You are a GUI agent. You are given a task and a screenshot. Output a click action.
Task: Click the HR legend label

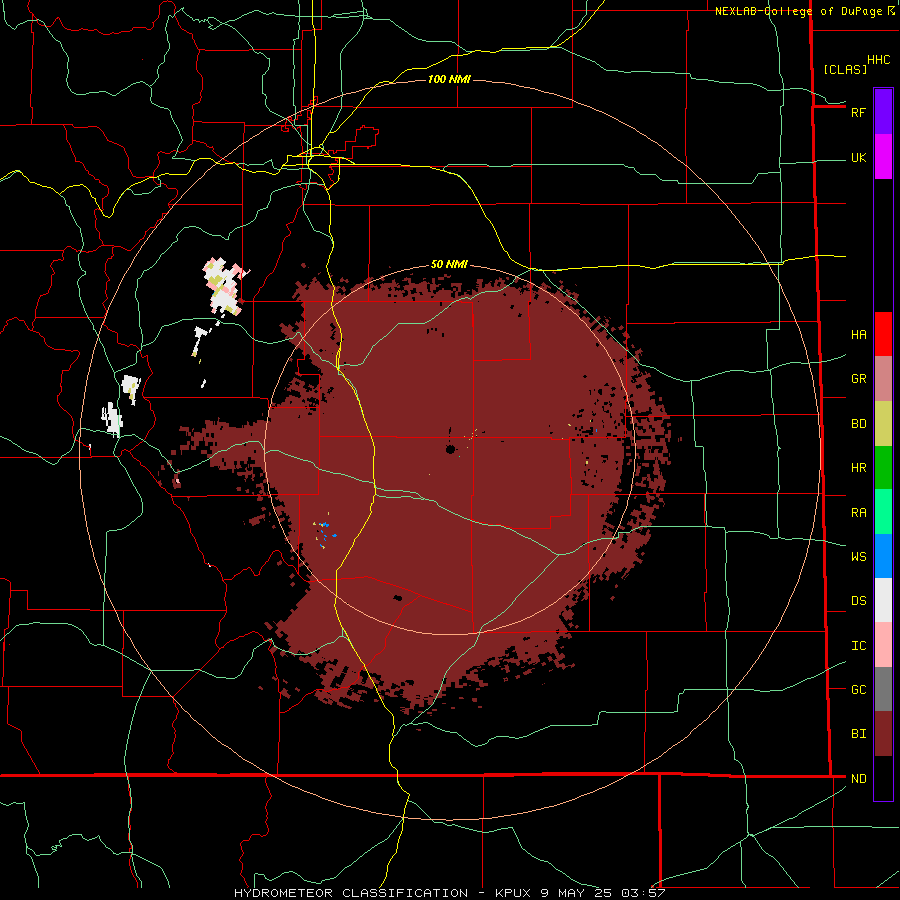point(858,468)
